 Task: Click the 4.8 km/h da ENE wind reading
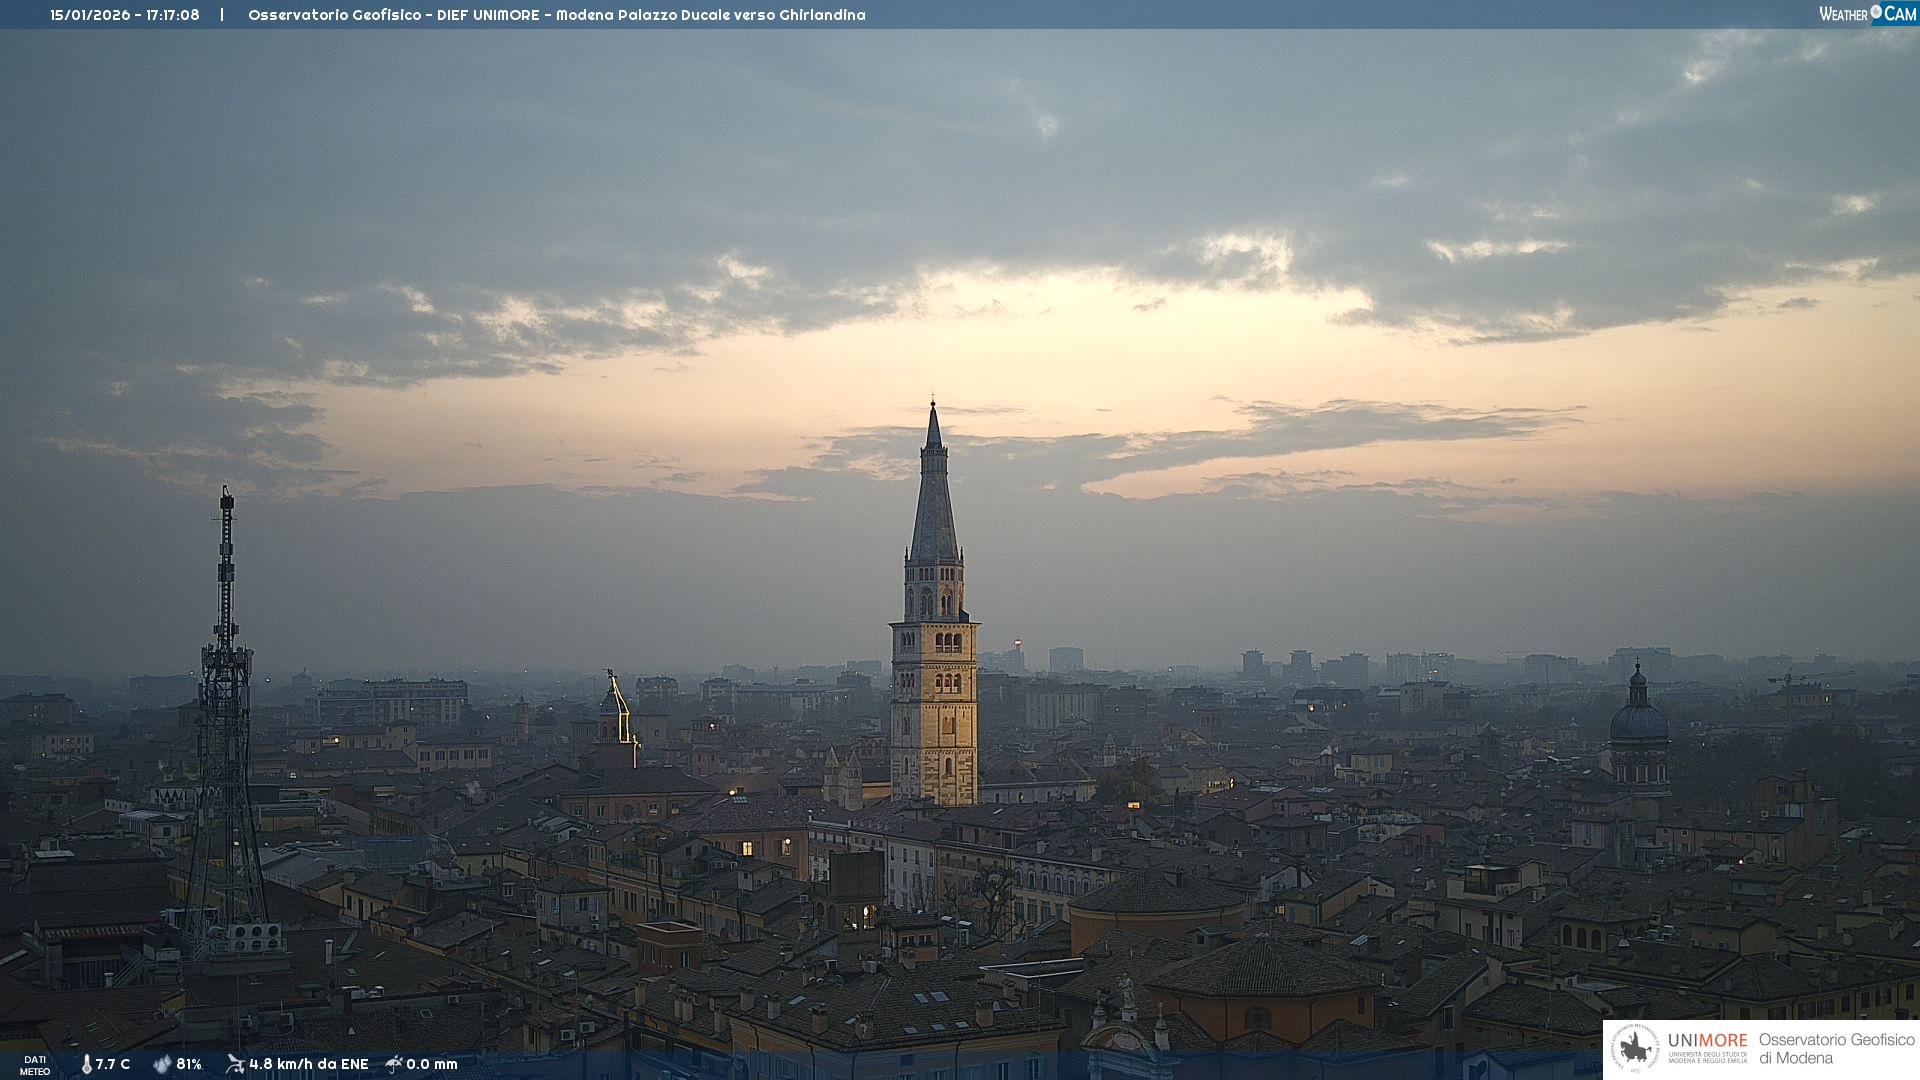tap(309, 1064)
